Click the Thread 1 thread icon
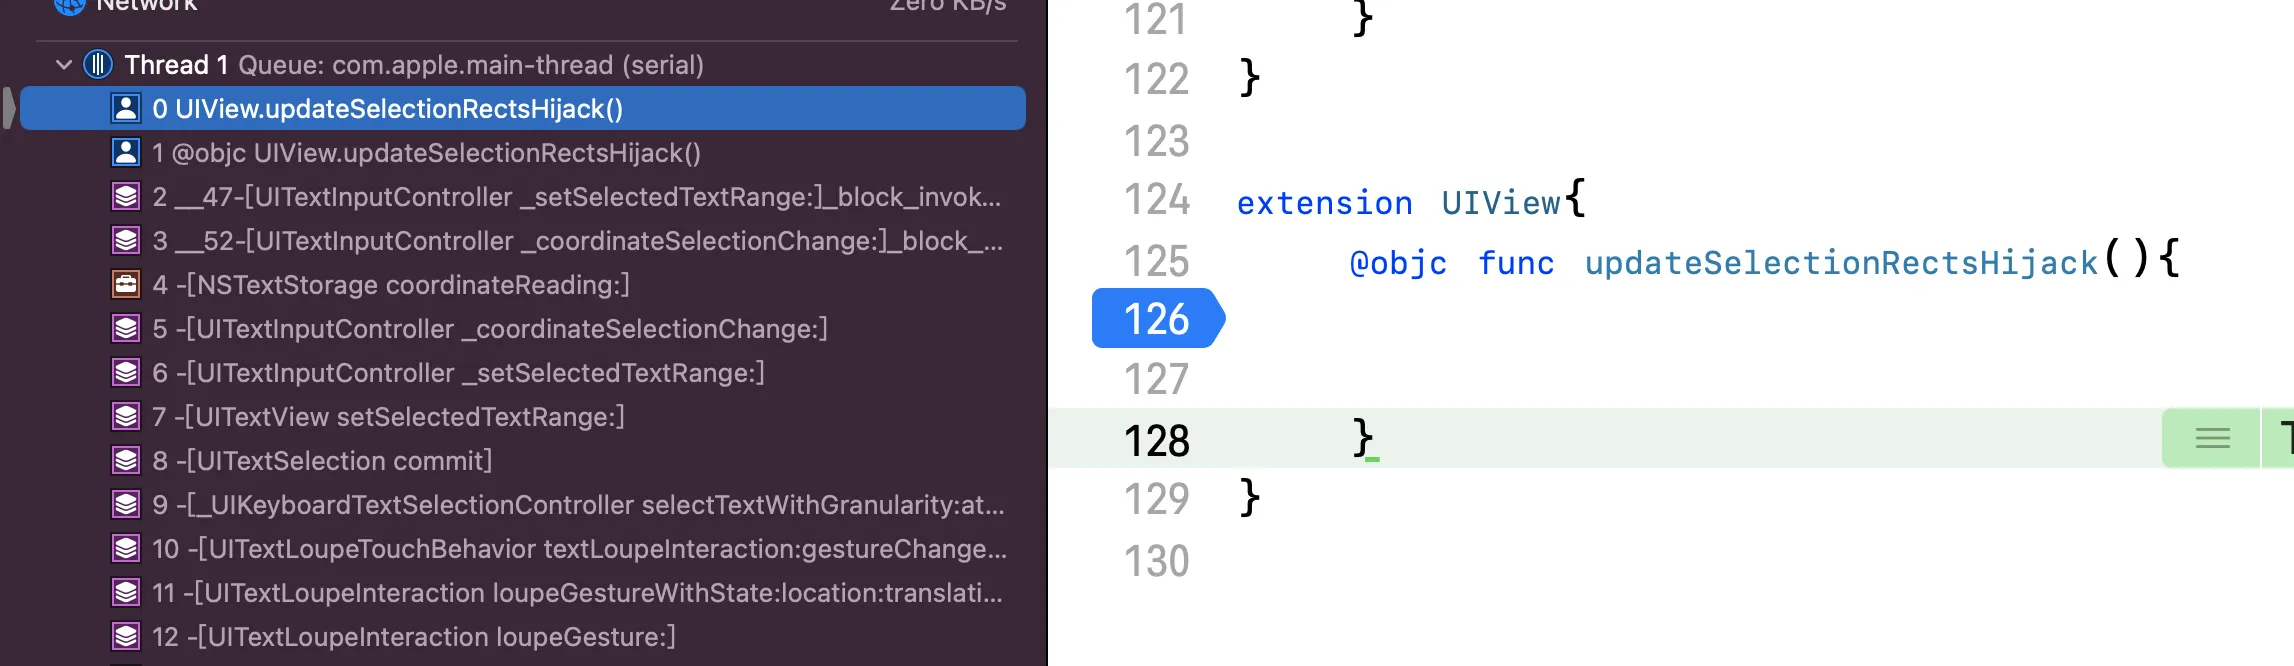Image resolution: width=2294 pixels, height=666 pixels. (x=97, y=65)
